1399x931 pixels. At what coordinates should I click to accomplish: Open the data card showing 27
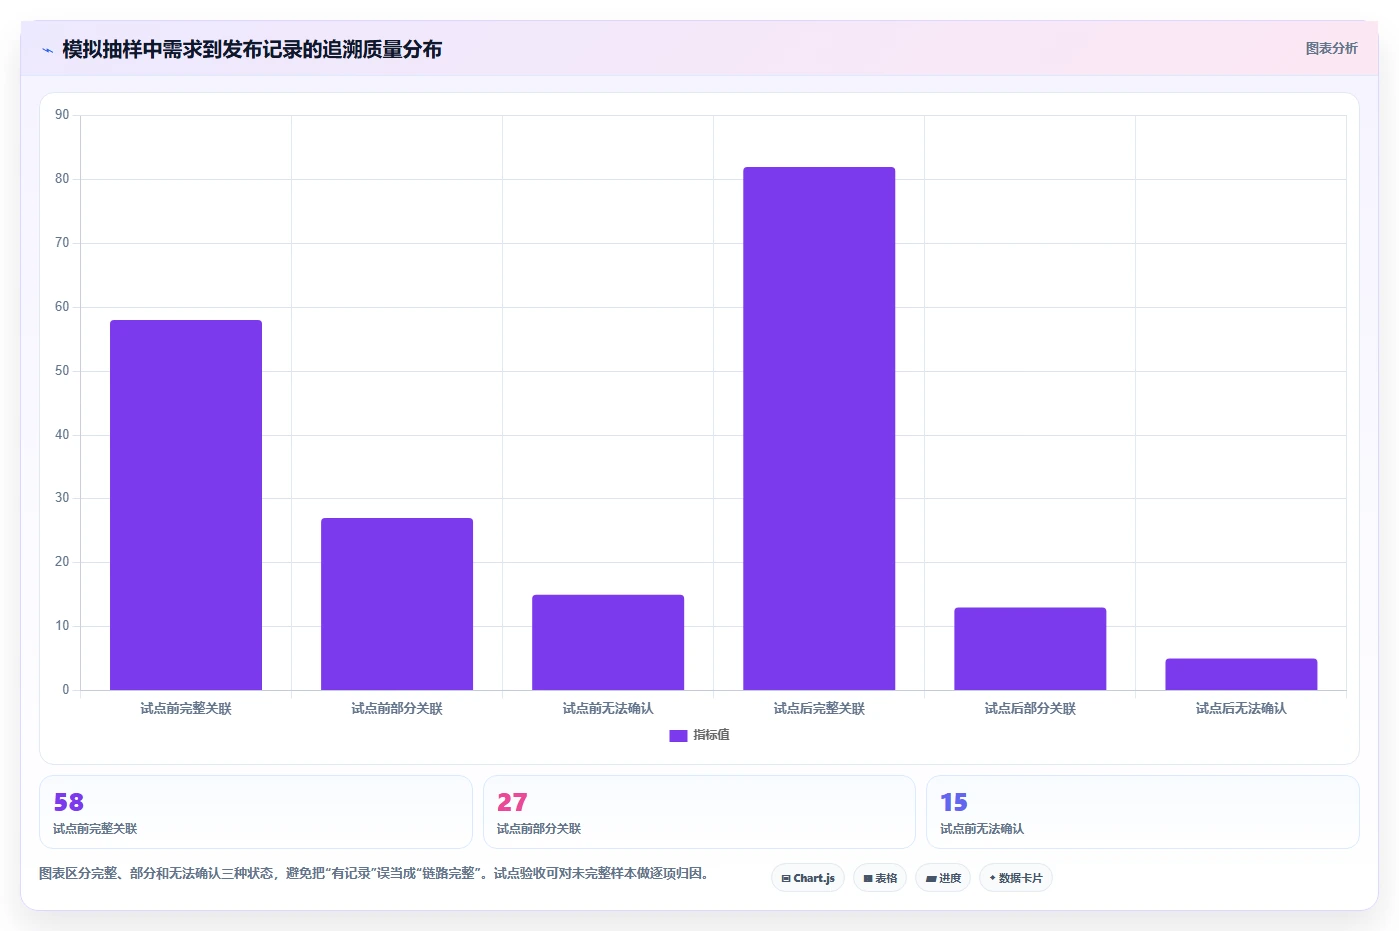pyautogui.click(x=699, y=812)
